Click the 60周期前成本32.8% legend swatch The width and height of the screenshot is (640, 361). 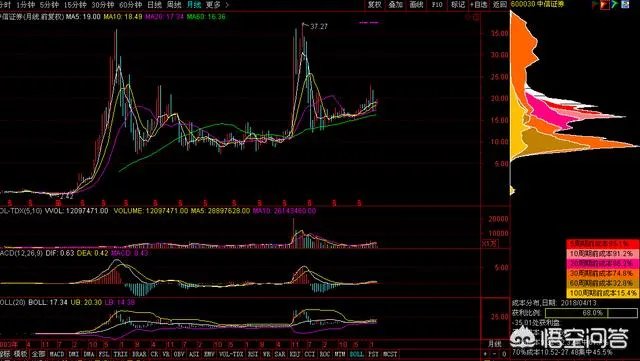click(x=602, y=283)
